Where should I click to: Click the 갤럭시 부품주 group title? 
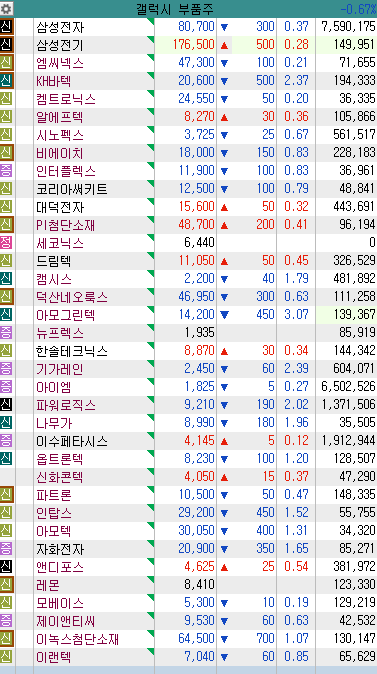[175, 9]
